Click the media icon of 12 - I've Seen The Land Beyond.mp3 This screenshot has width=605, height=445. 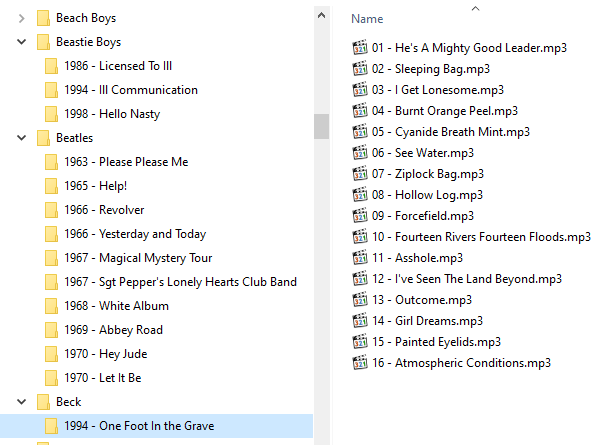360,279
